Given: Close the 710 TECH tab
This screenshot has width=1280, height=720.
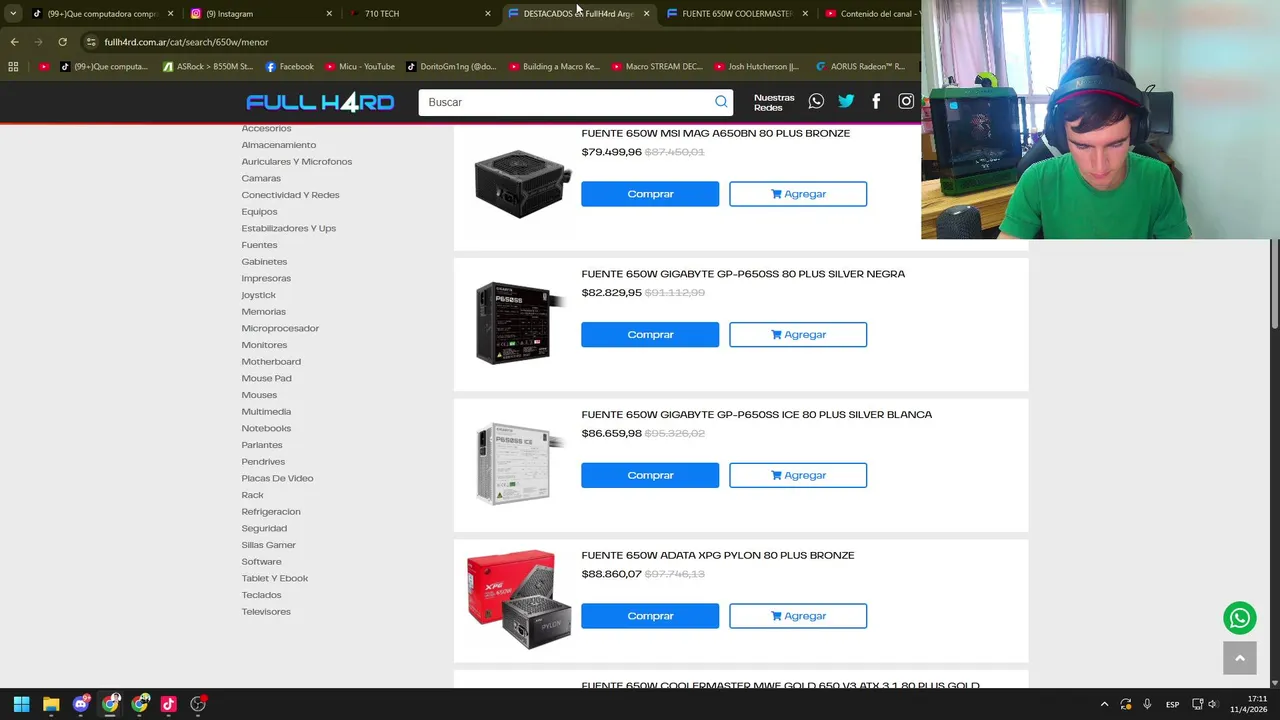Looking at the screenshot, I should 488,14.
